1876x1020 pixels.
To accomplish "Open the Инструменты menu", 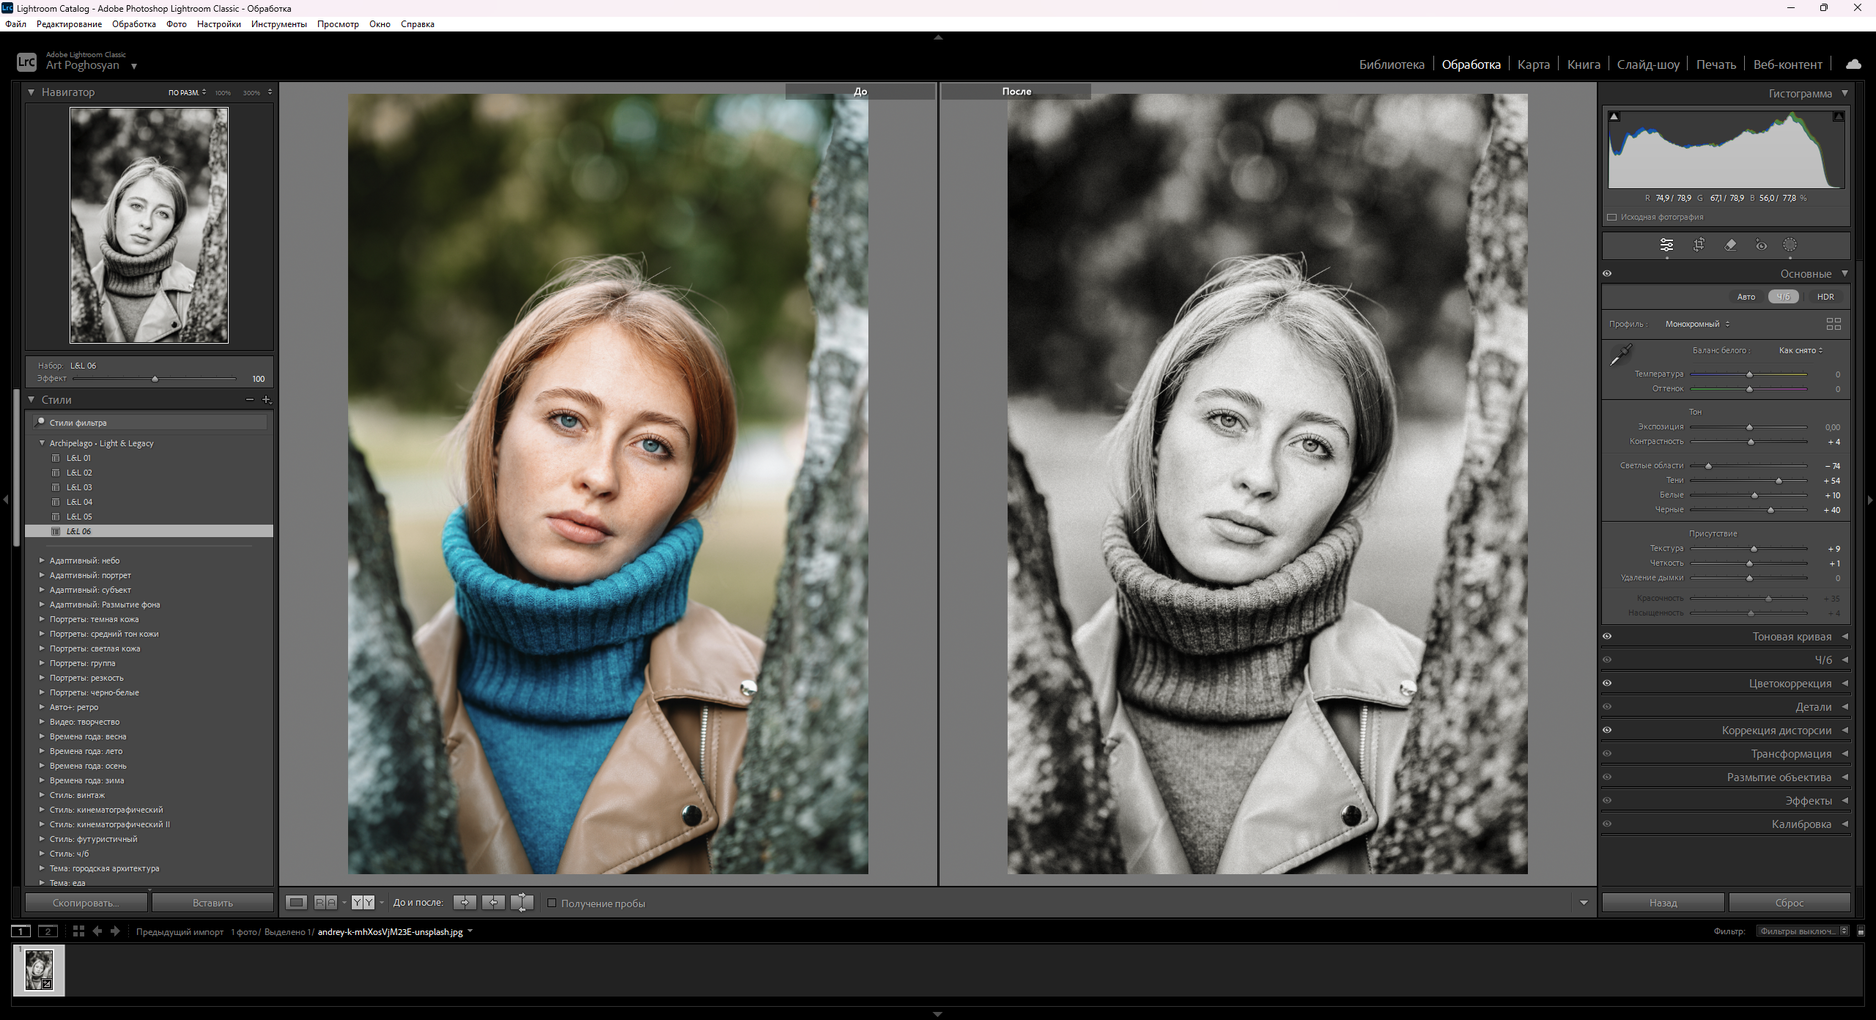I will [x=279, y=24].
